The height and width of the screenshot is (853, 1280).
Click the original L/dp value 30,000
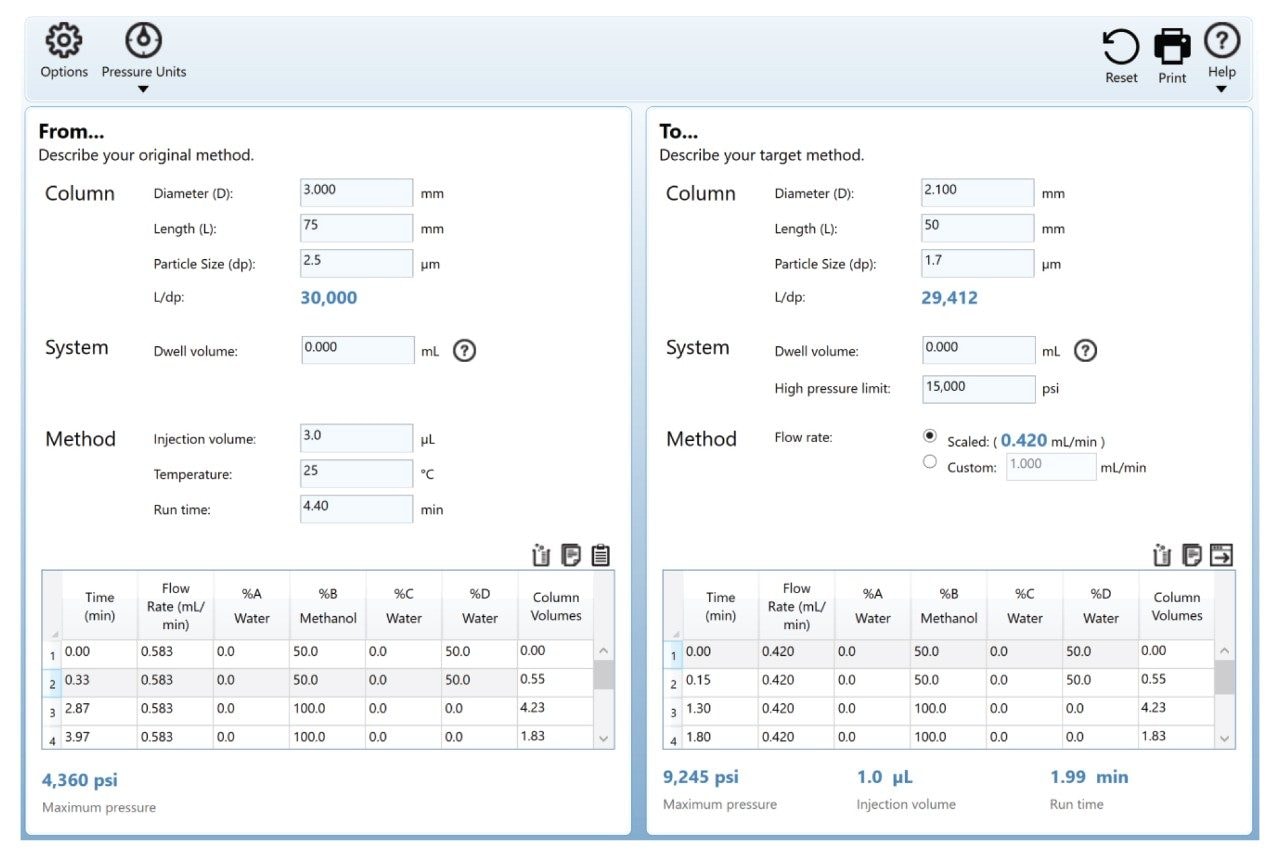[x=329, y=298]
